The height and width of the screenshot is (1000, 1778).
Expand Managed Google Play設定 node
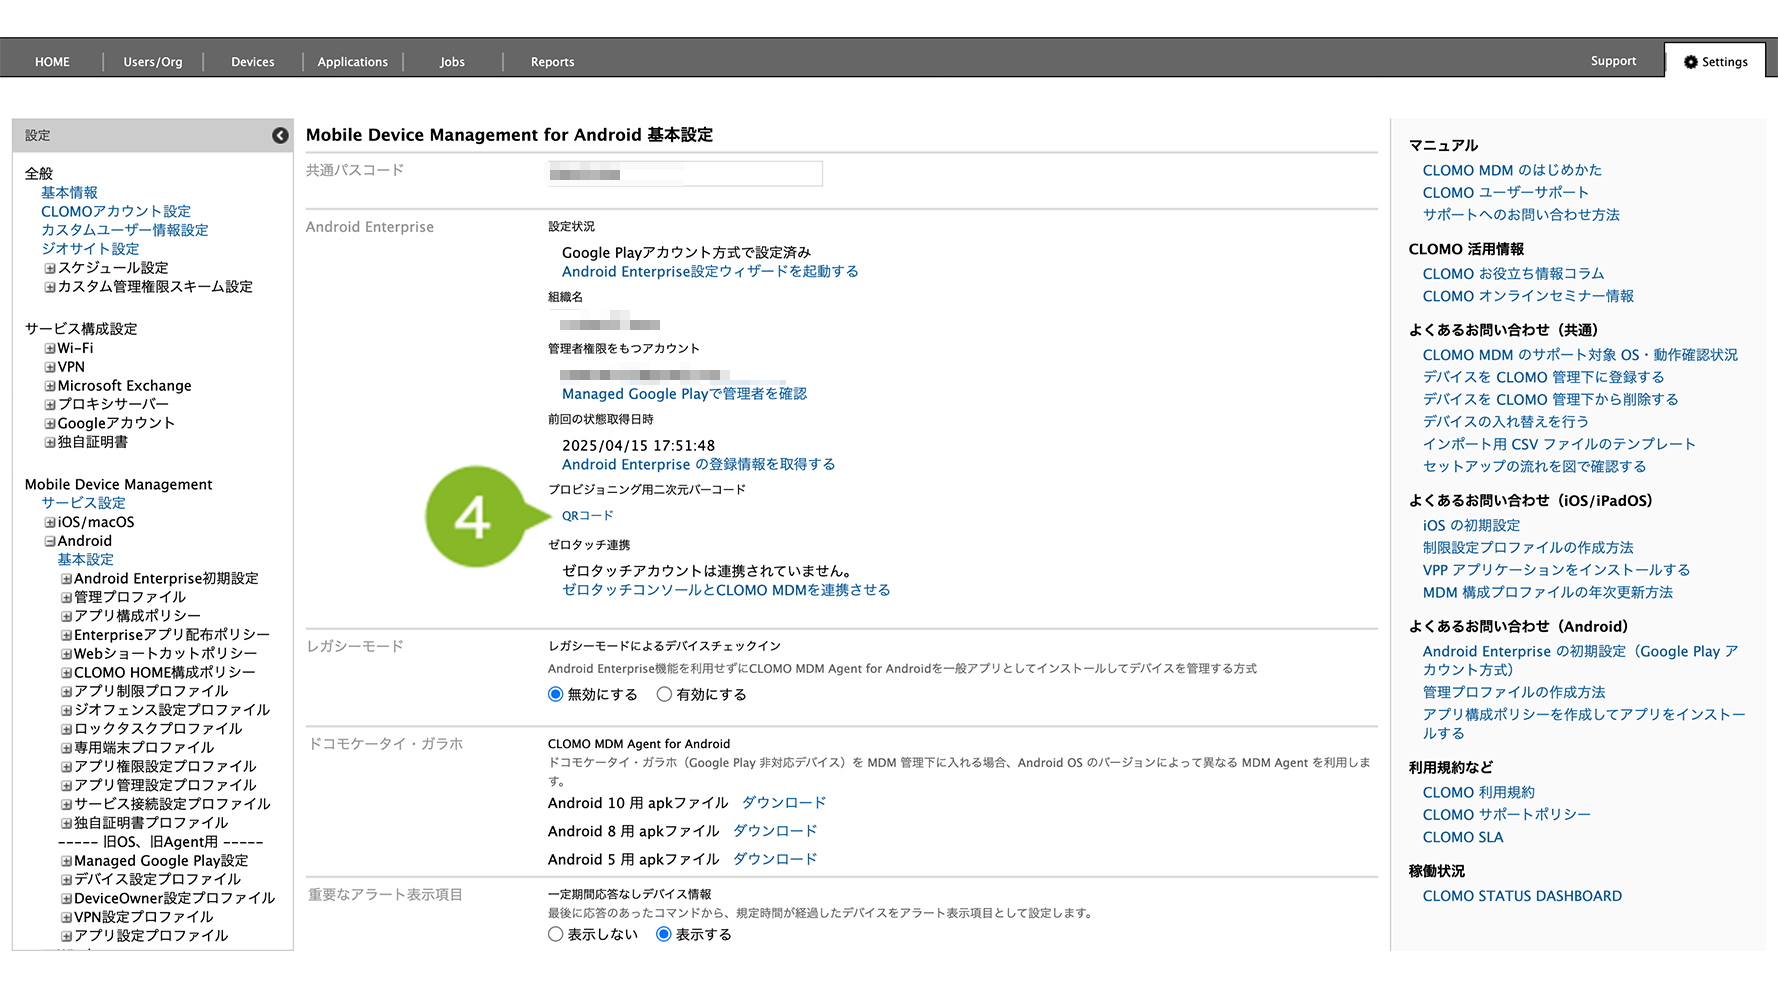click(x=66, y=861)
